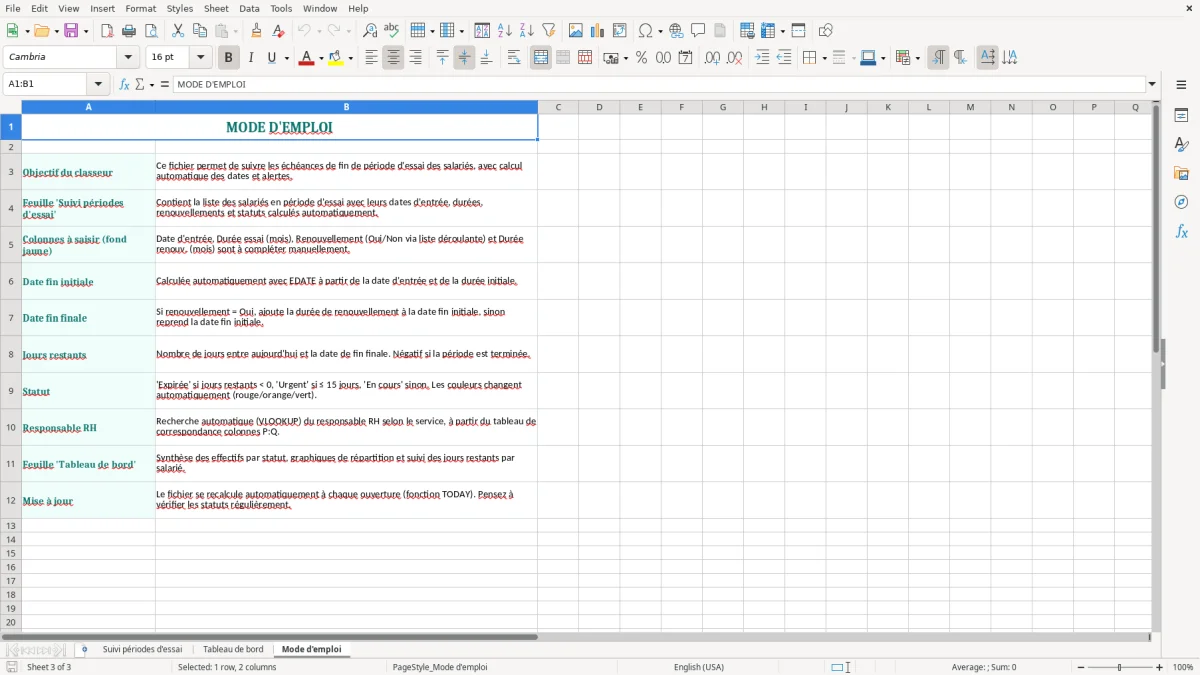This screenshot has height=675, width=1200.
Task: Open the Function Wizard next to the Name Box
Action: pos(125,84)
